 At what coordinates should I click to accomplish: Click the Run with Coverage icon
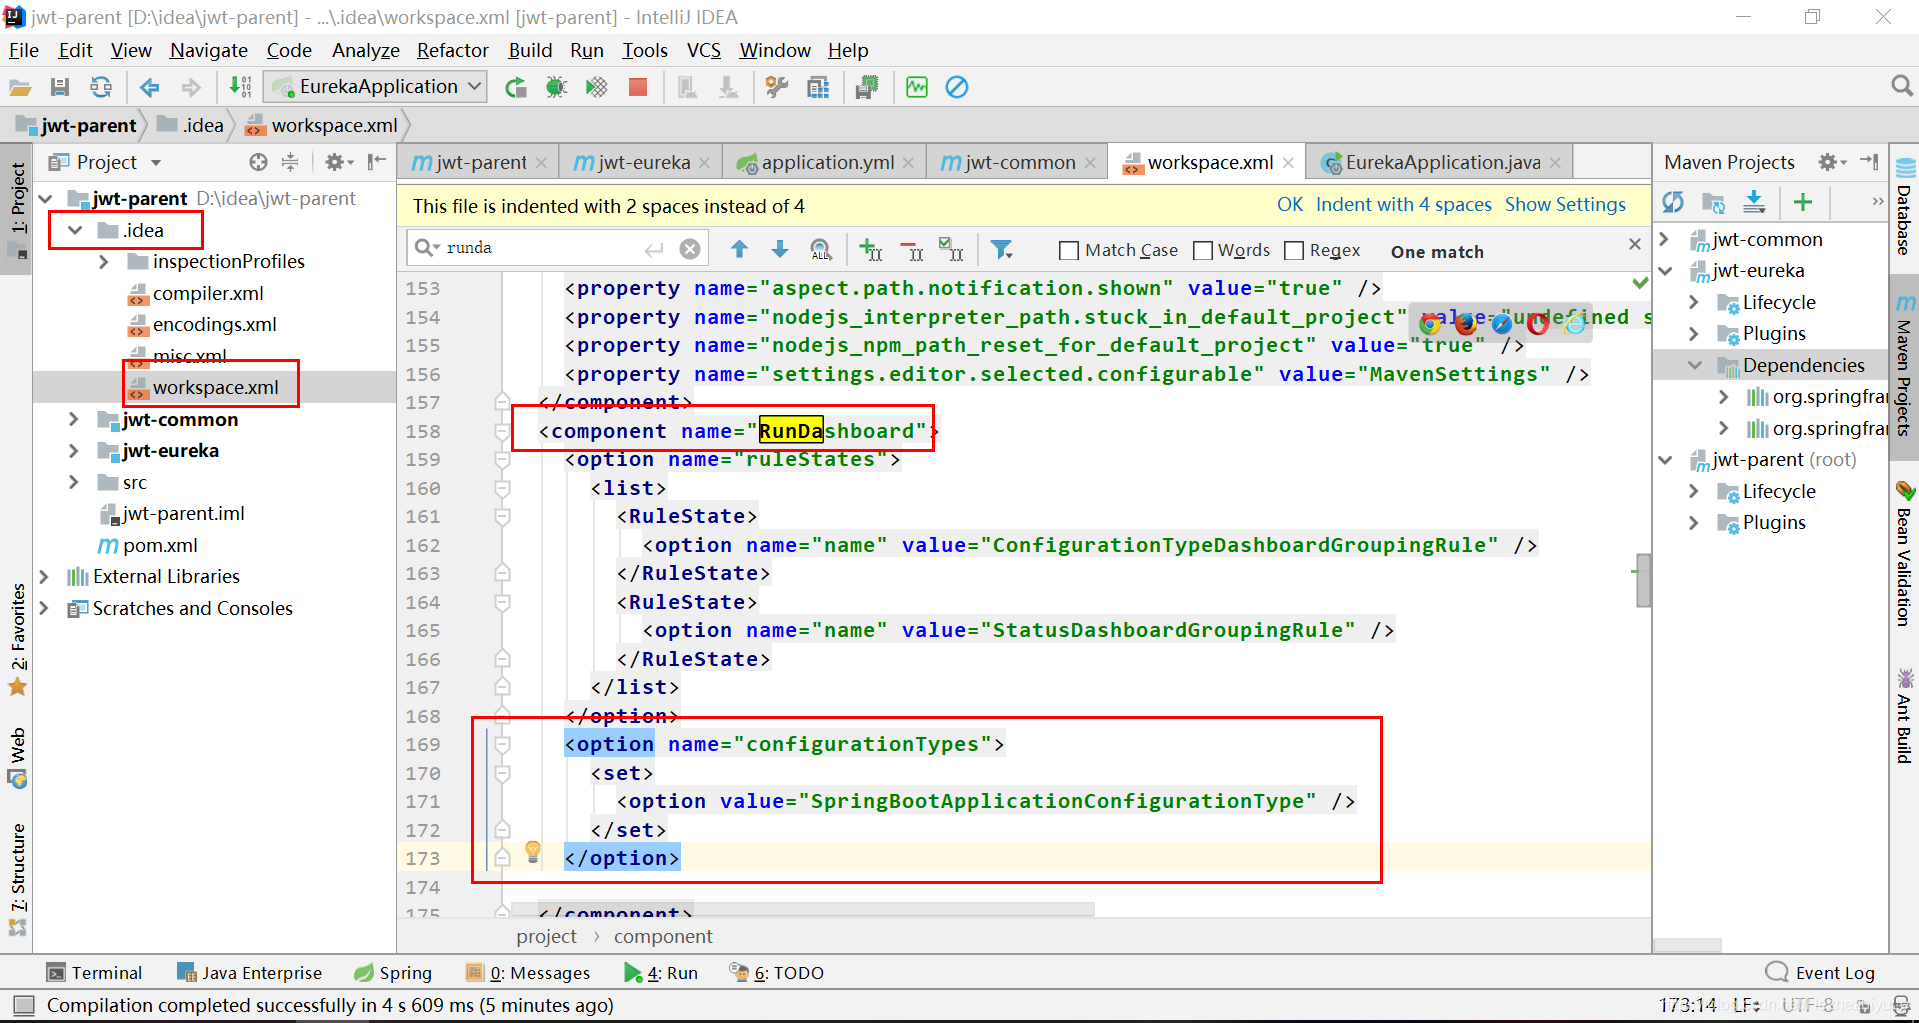[597, 87]
